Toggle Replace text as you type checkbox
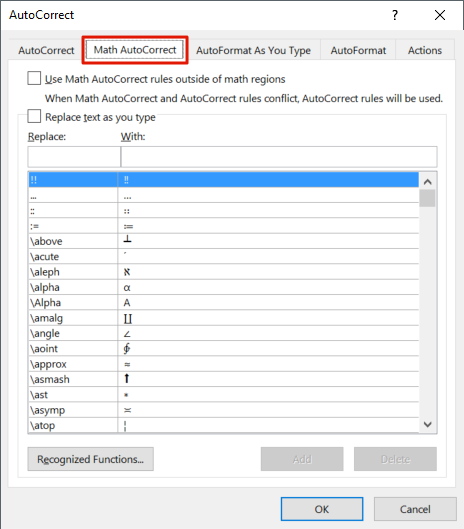This screenshot has height=529, width=464. pos(34,116)
